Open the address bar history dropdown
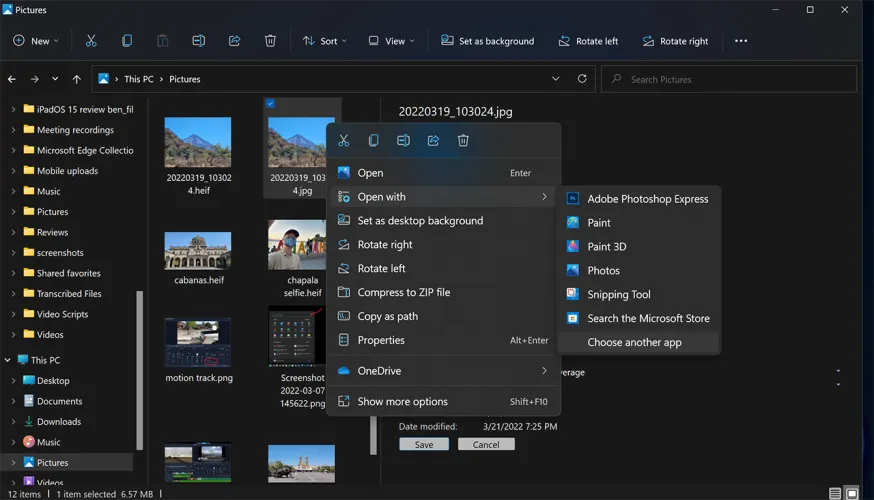The height and width of the screenshot is (500, 874). tap(556, 79)
